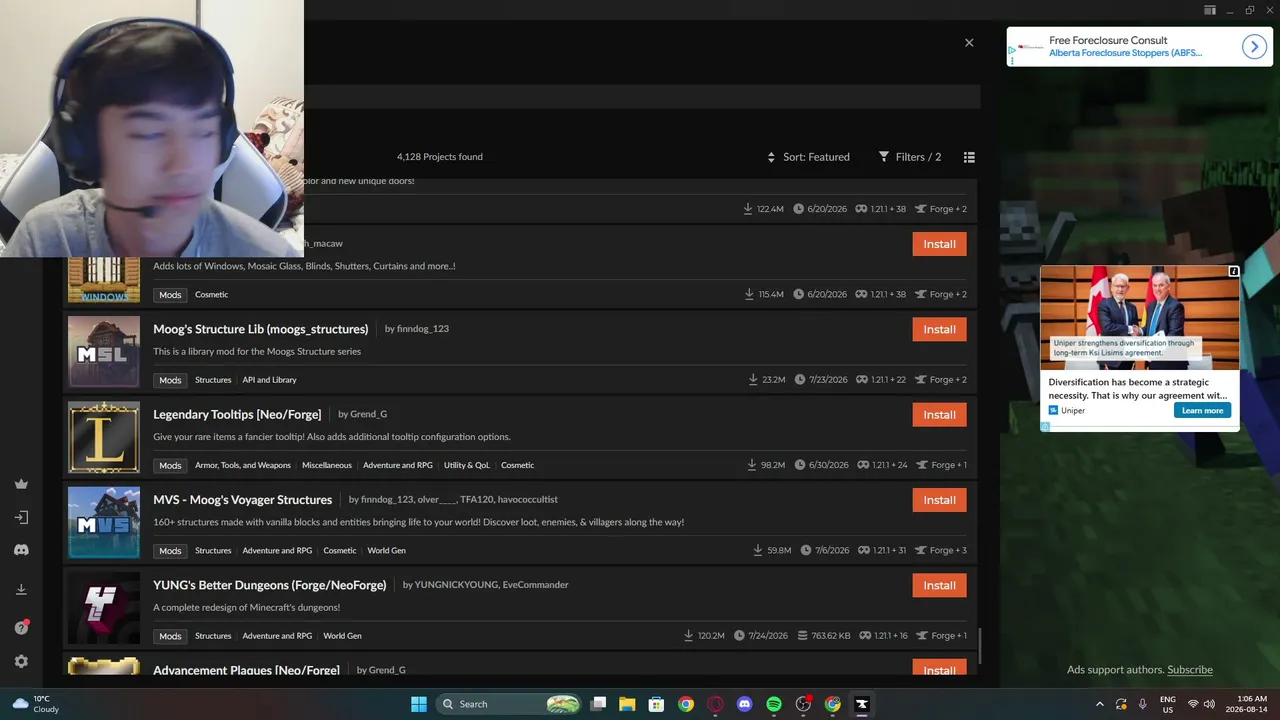This screenshot has width=1280, height=720.
Task: Open File Explorer from the taskbar
Action: click(627, 704)
